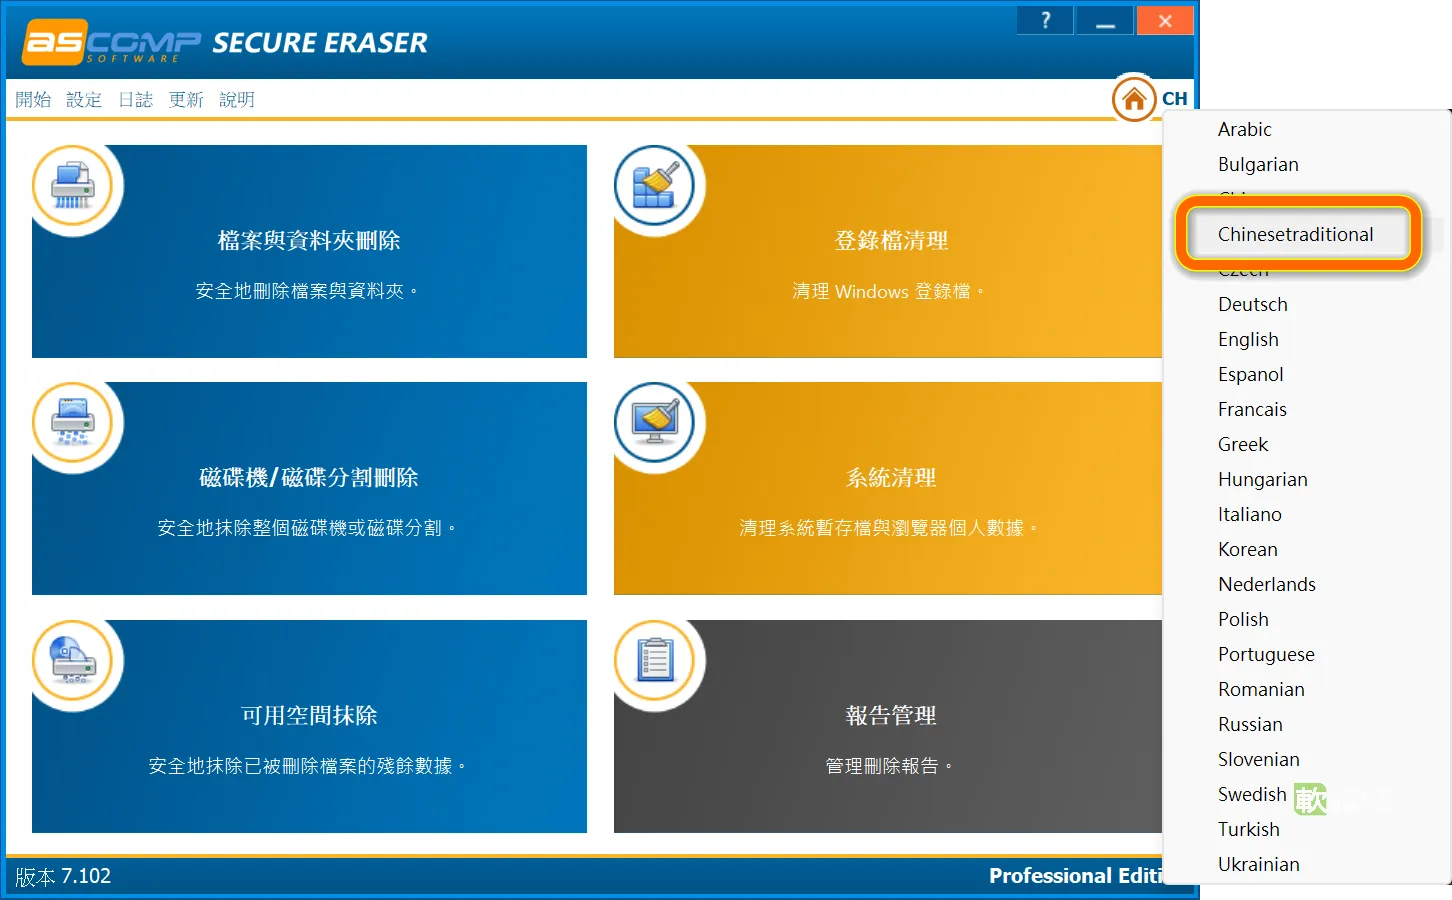Viewport: 1452px width, 900px height.
Task: Open the CH language dropdown
Action: (1176, 98)
